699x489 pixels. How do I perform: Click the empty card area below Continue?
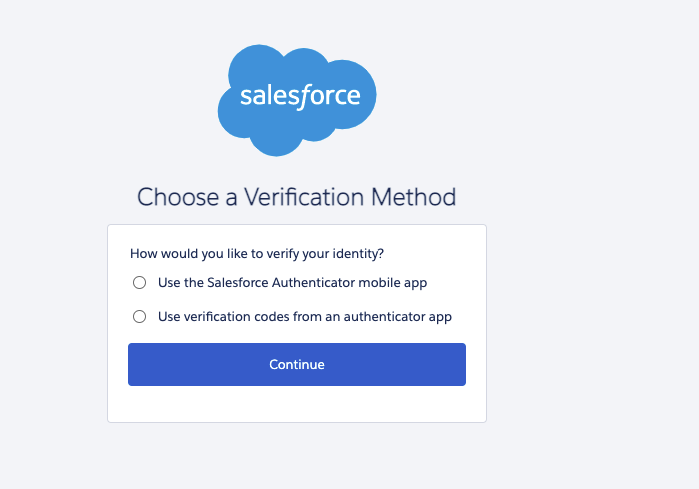click(297, 403)
